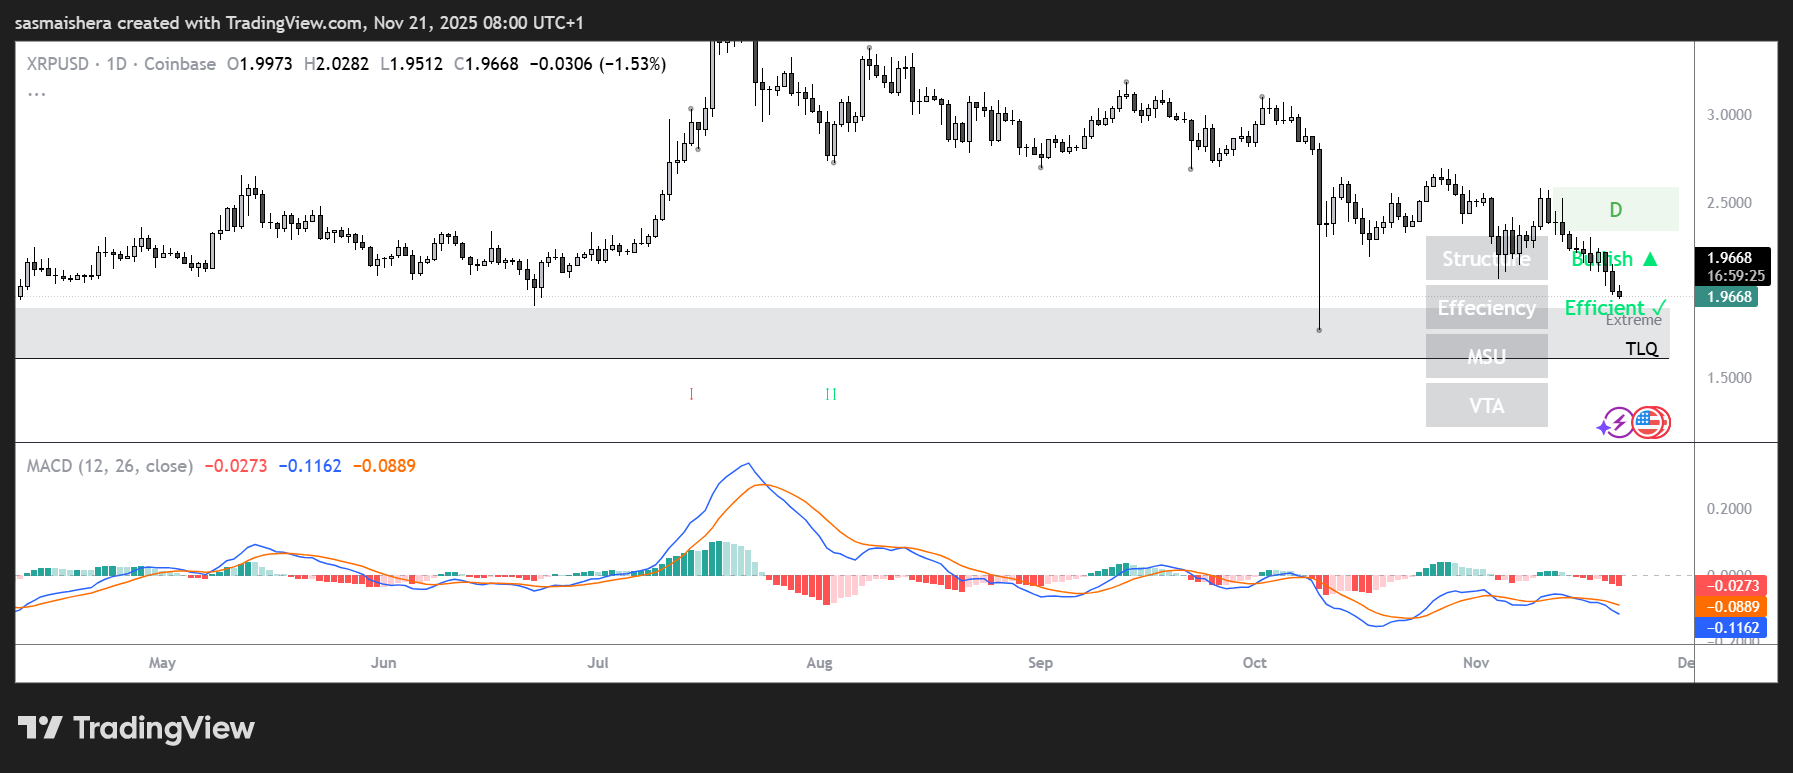The image size is (1793, 773).
Task: Click the Structure table cell
Action: click(1487, 258)
